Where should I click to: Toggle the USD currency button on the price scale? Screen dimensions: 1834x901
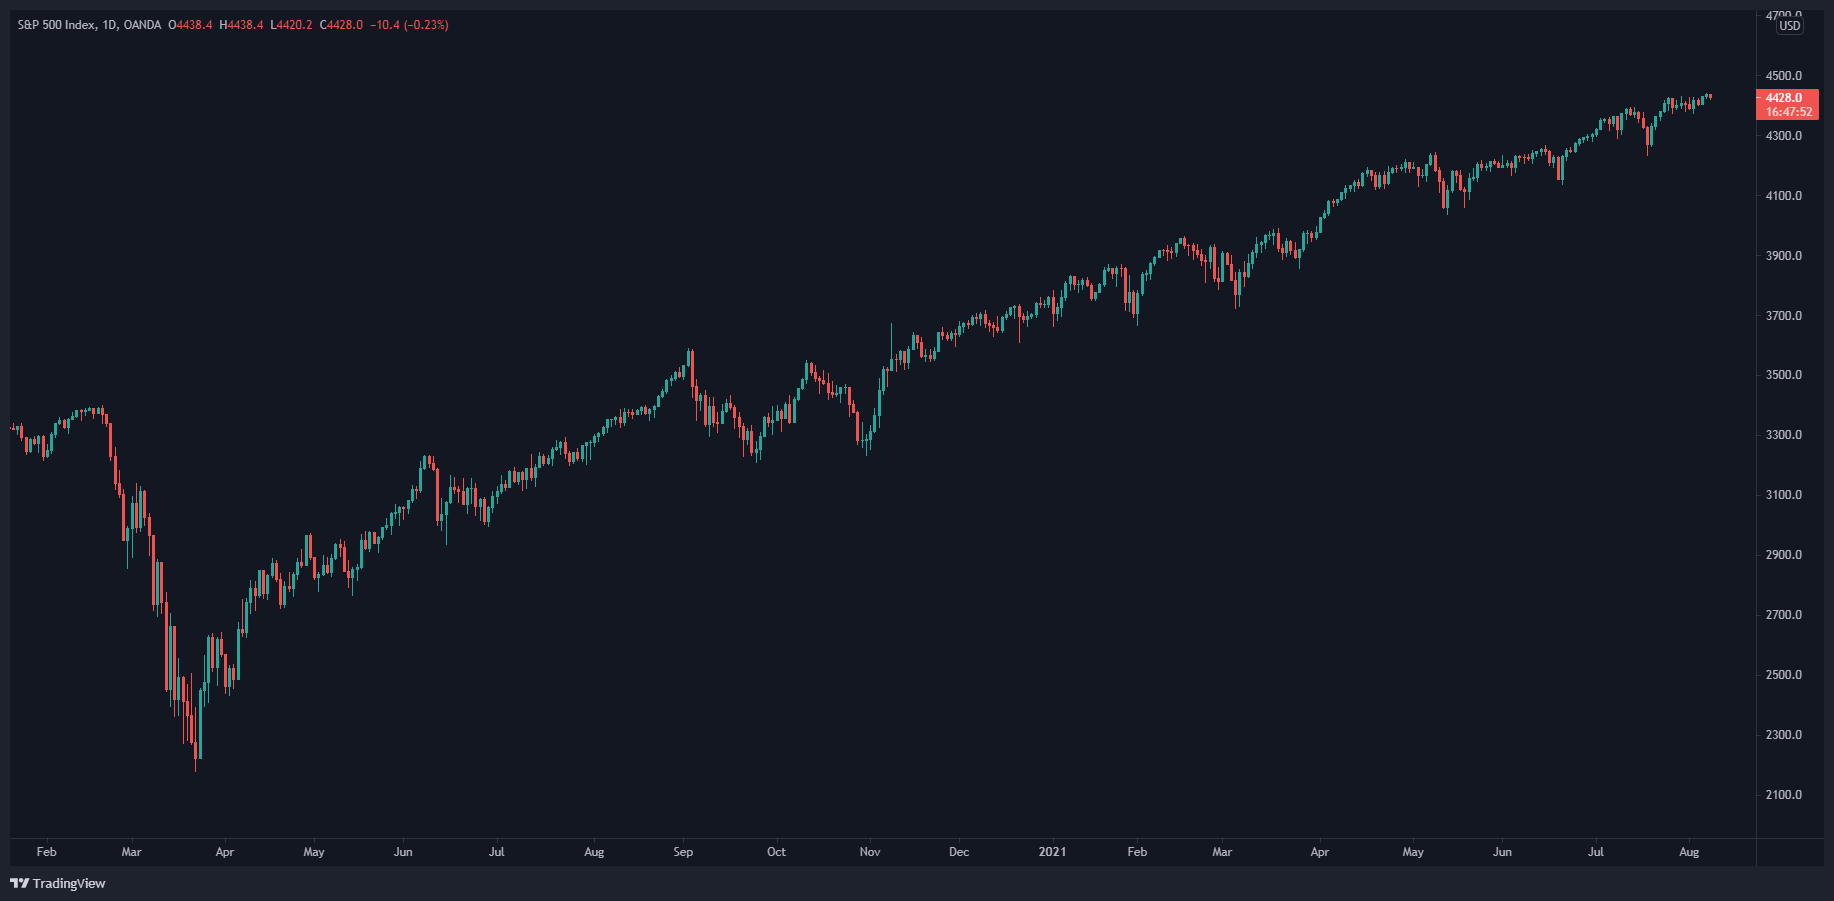click(x=1789, y=28)
